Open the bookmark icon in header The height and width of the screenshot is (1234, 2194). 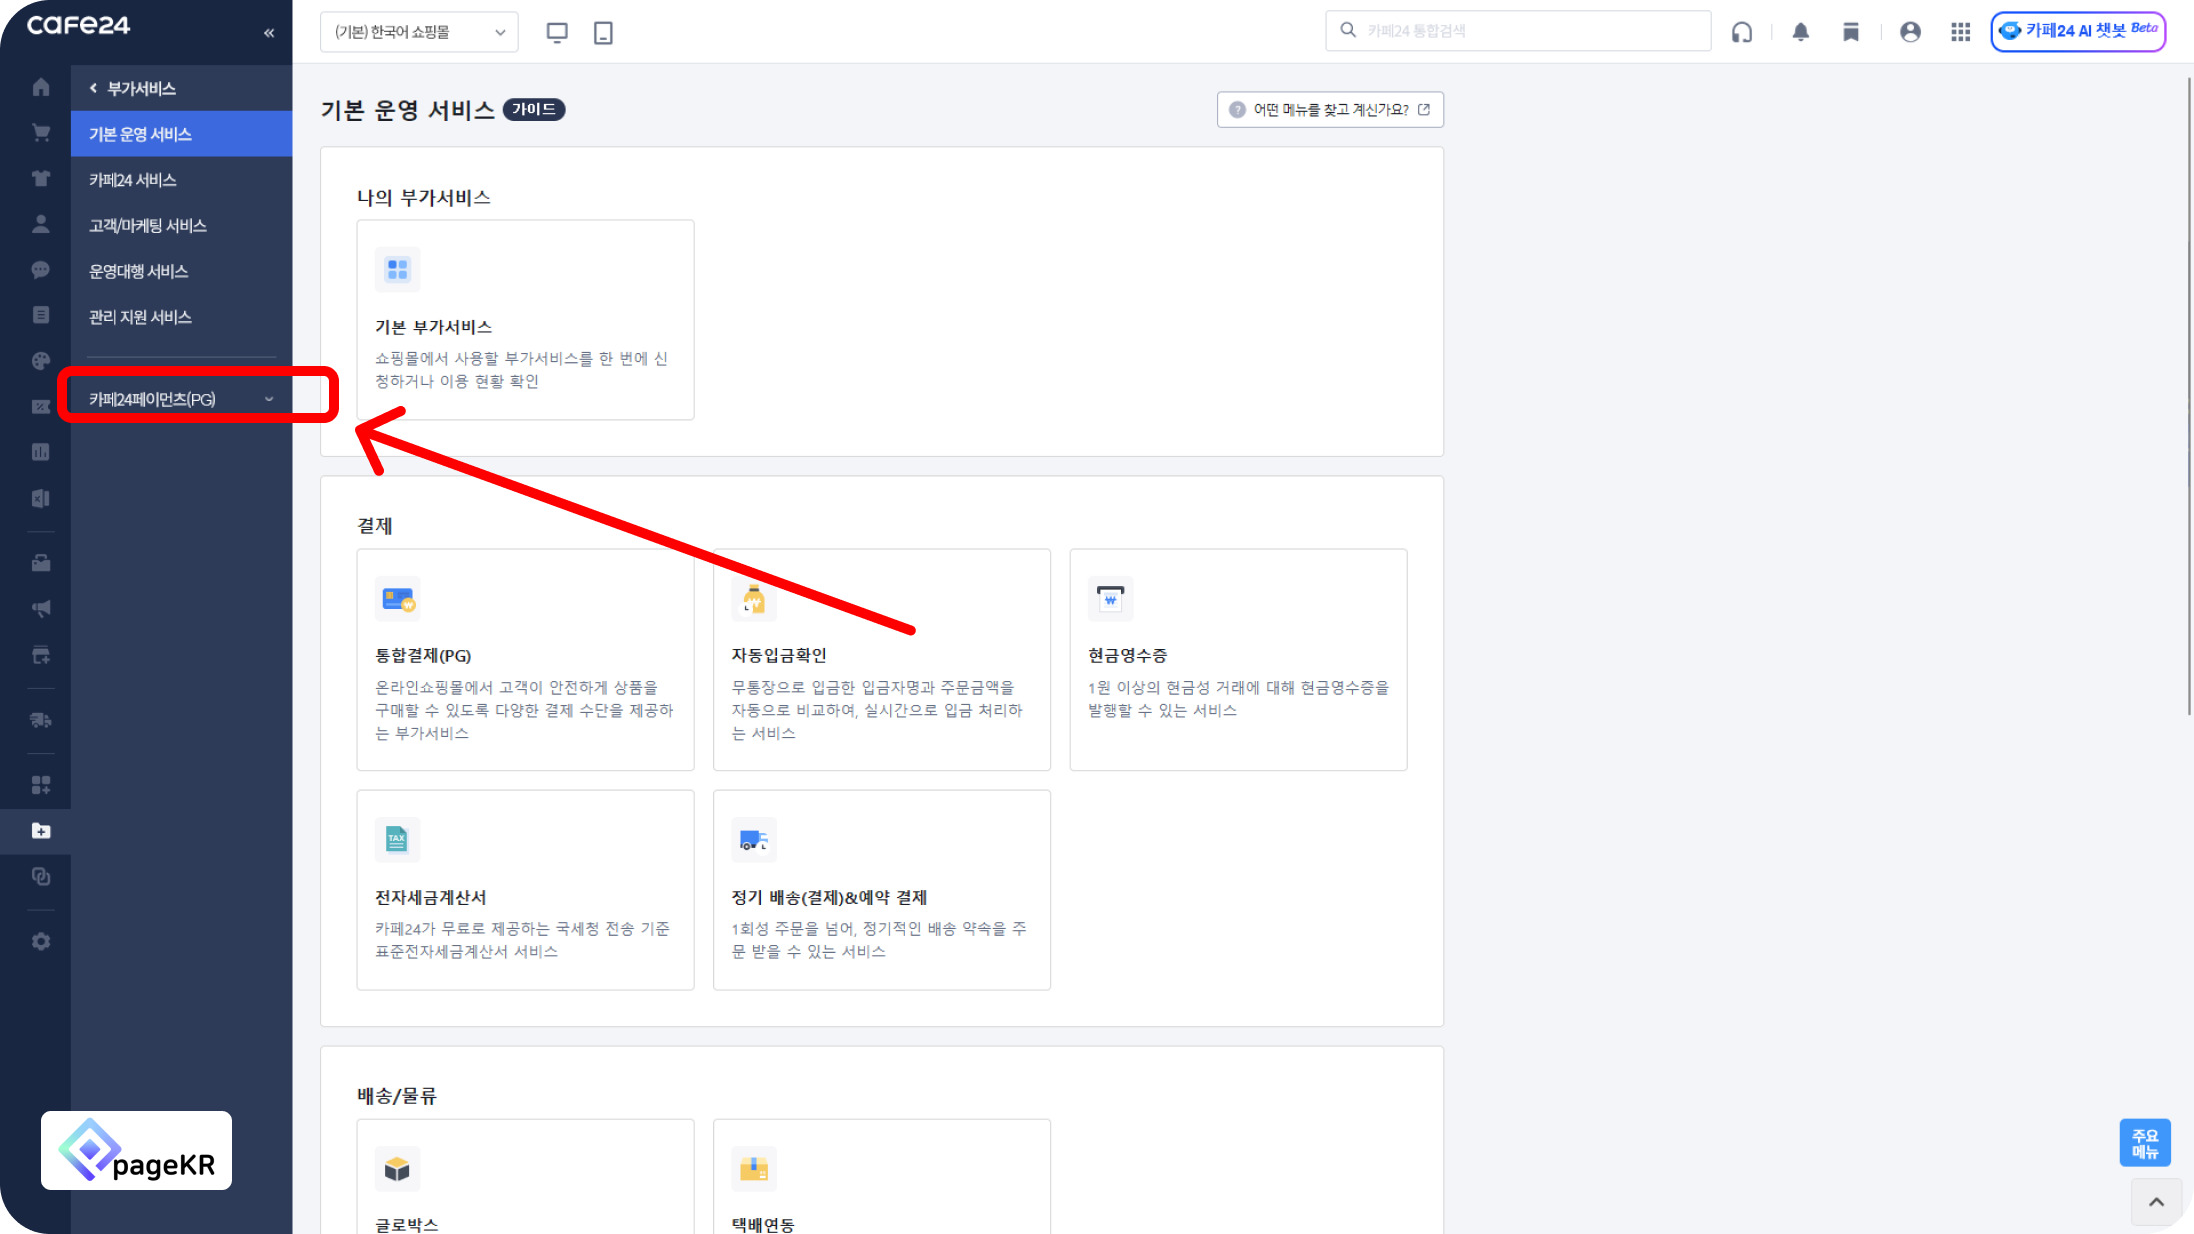pos(1851,32)
